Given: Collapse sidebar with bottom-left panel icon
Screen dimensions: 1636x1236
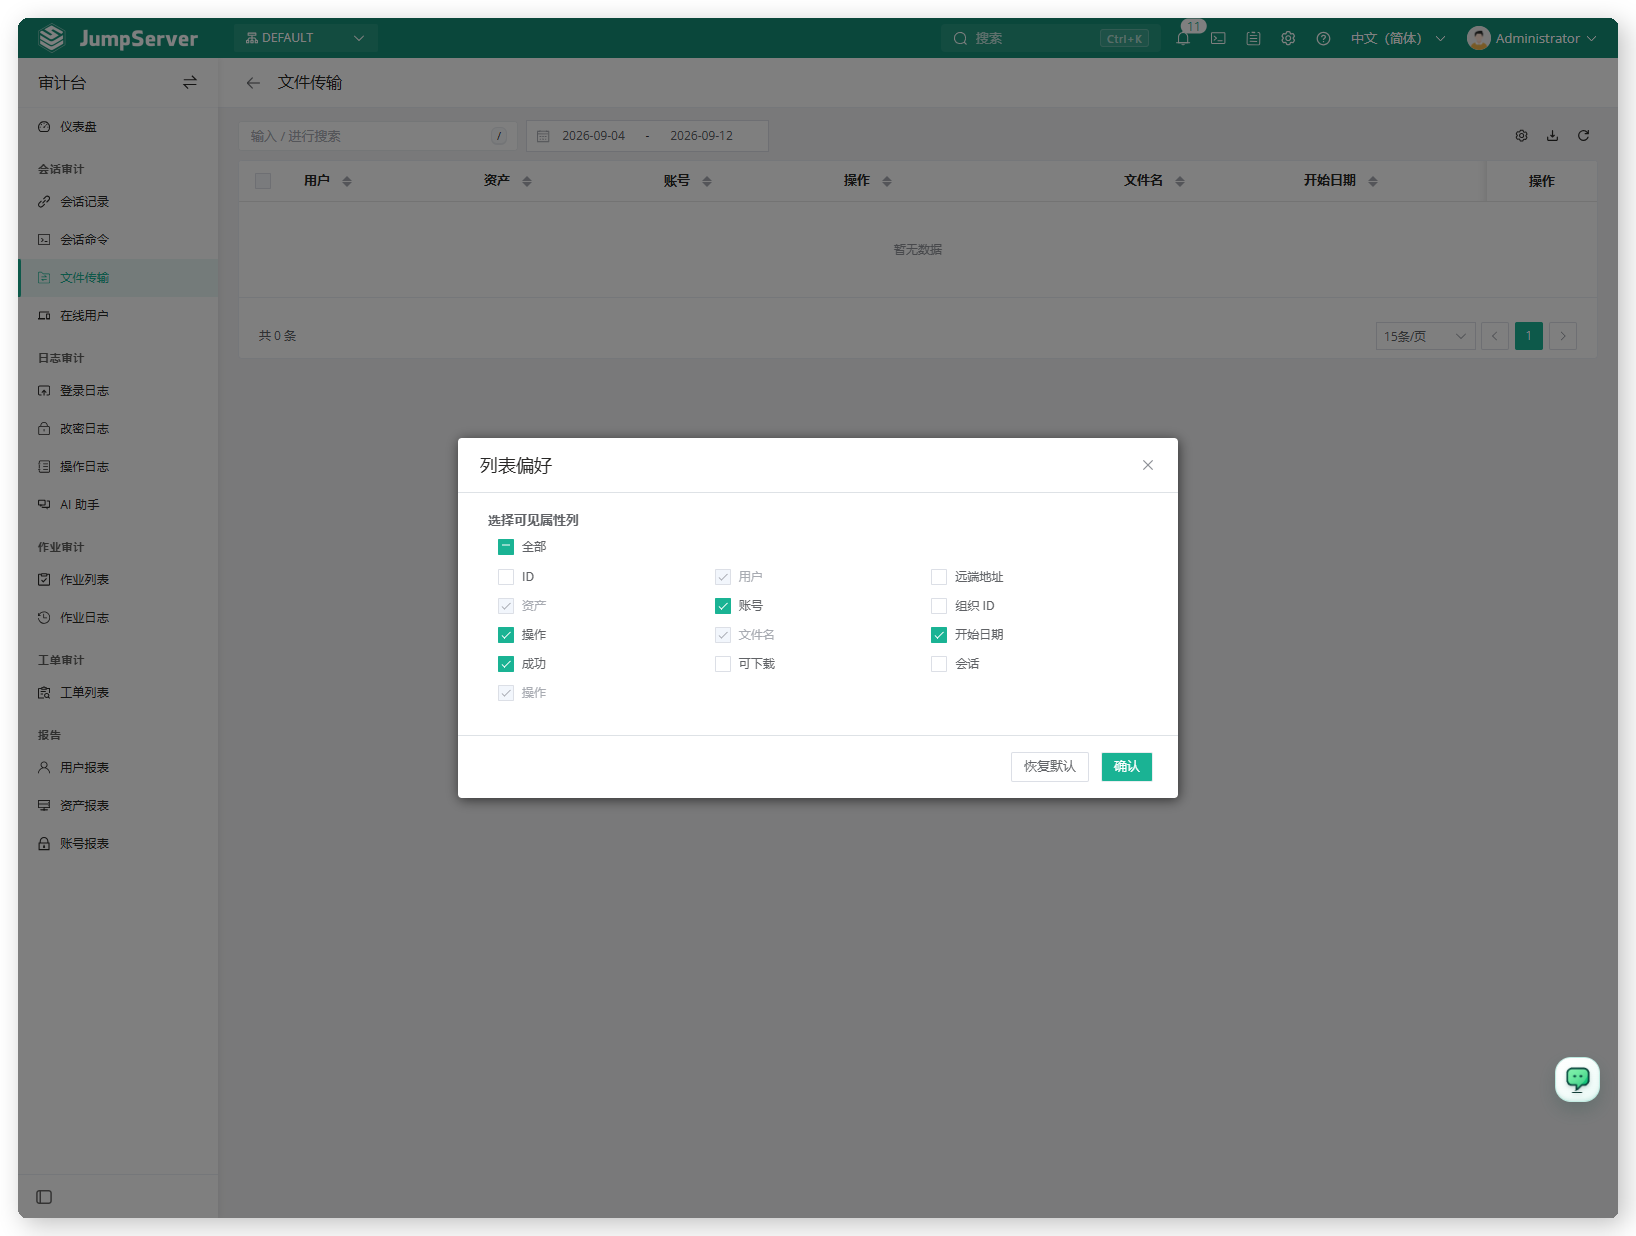Looking at the screenshot, I should tap(44, 1197).
